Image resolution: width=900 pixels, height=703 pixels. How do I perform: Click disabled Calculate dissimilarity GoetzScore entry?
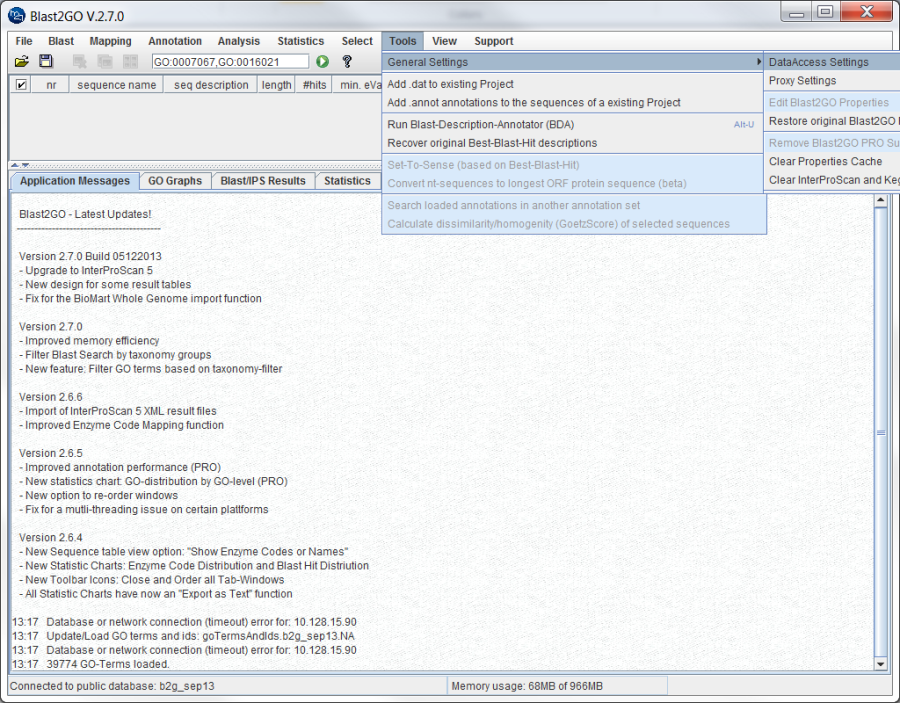click(574, 224)
